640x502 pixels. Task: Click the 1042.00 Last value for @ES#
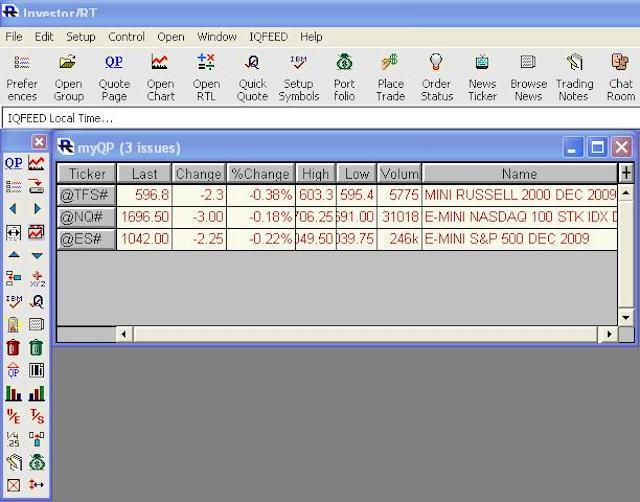tap(144, 239)
